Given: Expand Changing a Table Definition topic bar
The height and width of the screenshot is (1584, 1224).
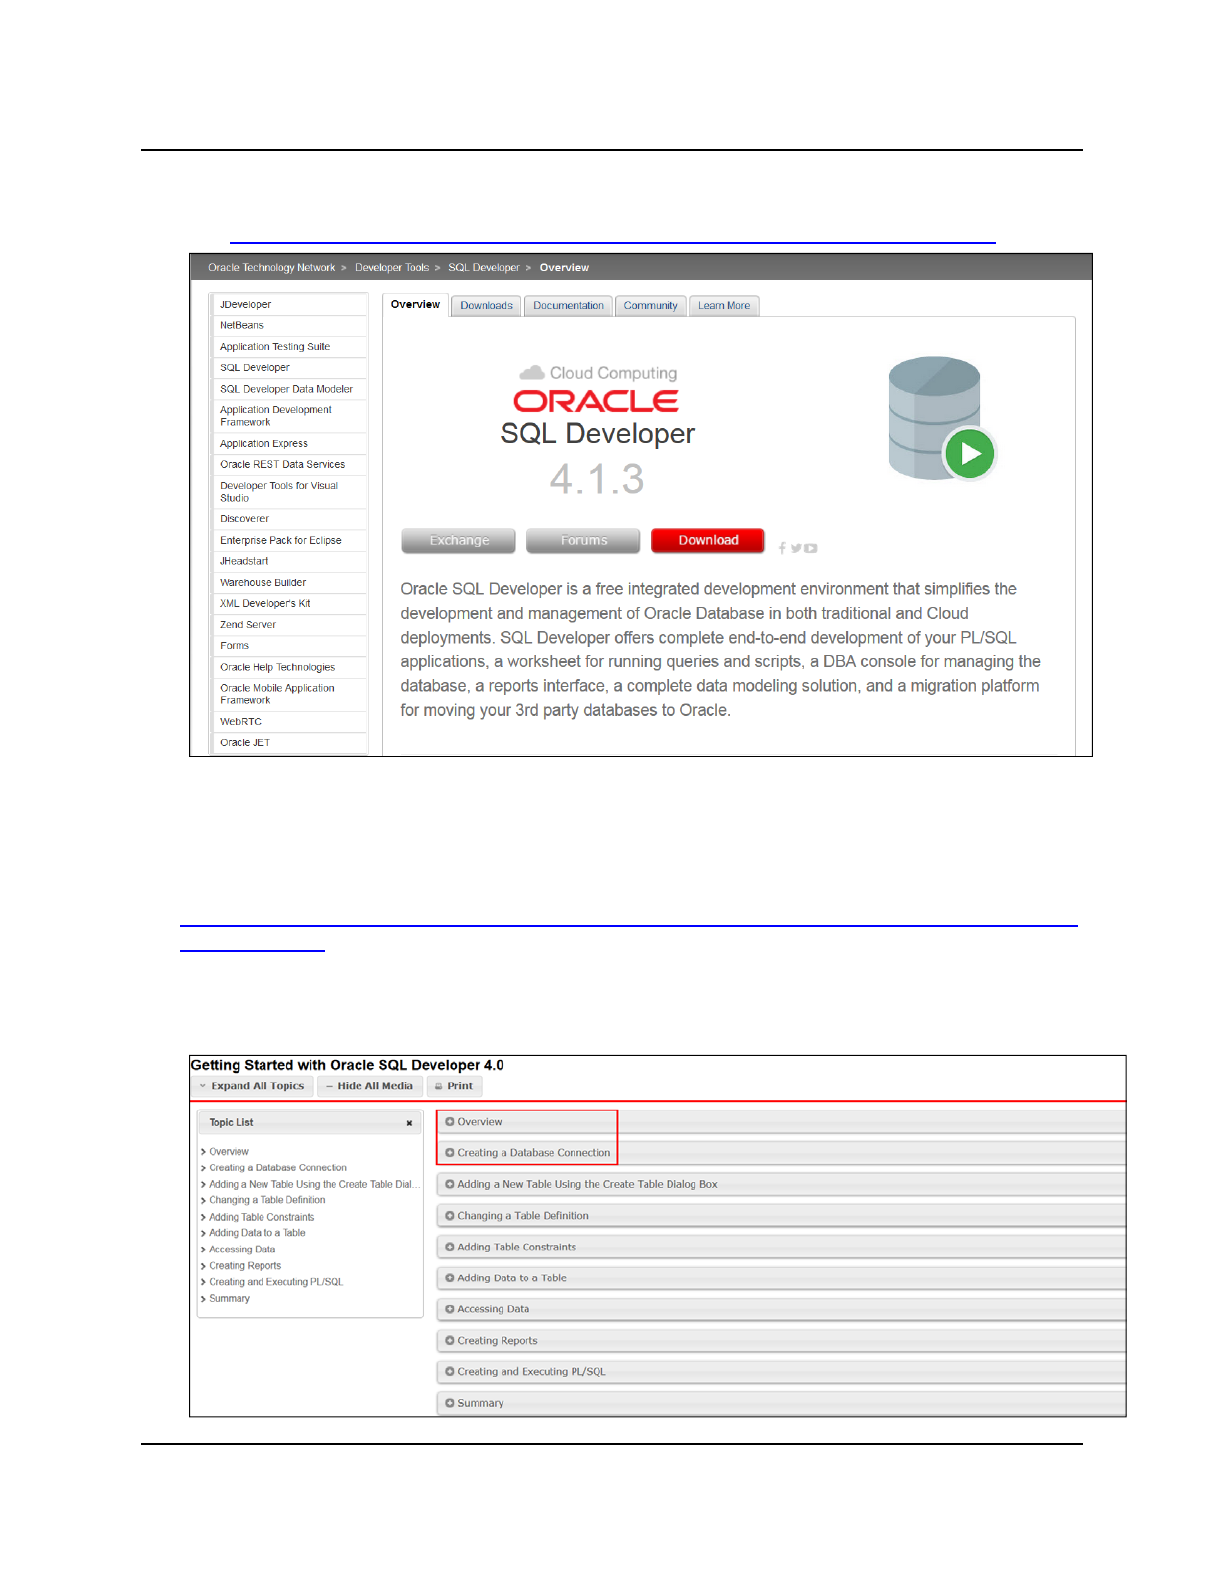Looking at the screenshot, I should [x=781, y=1216].
